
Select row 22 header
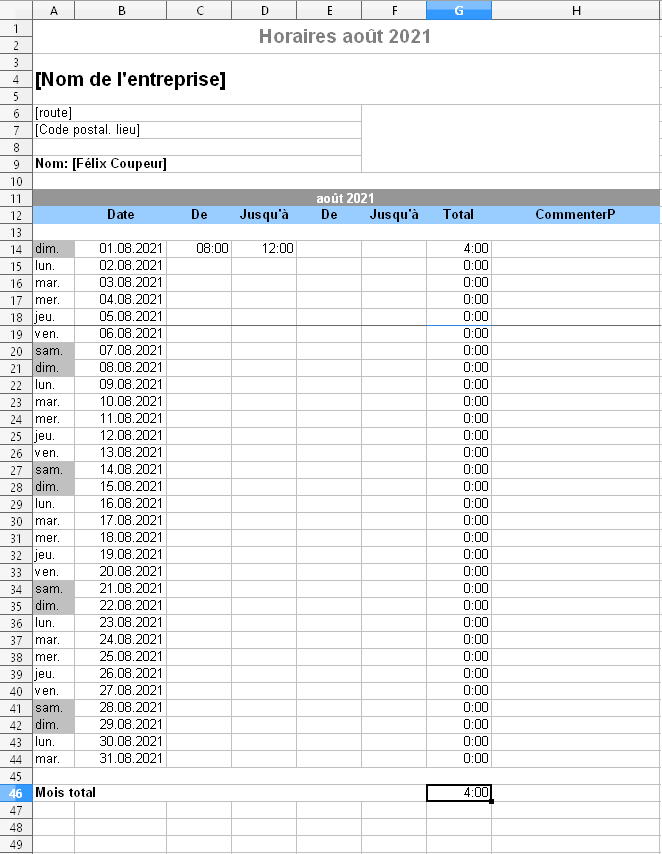16,385
